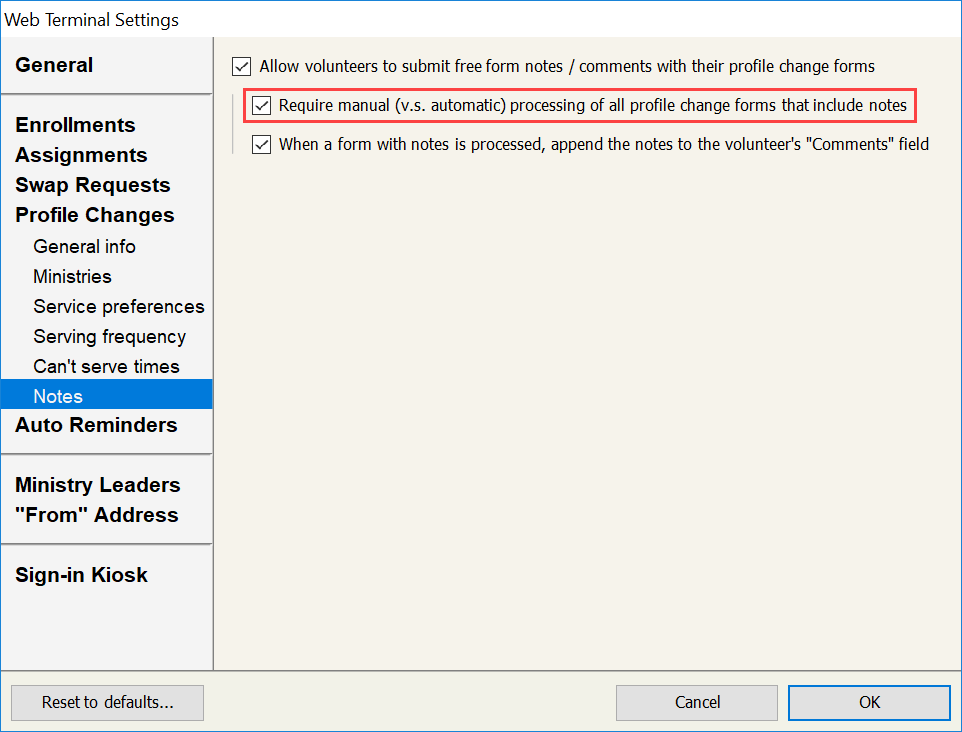The width and height of the screenshot is (962, 732).
Task: Toggle Require manual processing of forms checkbox
Action: click(262, 105)
